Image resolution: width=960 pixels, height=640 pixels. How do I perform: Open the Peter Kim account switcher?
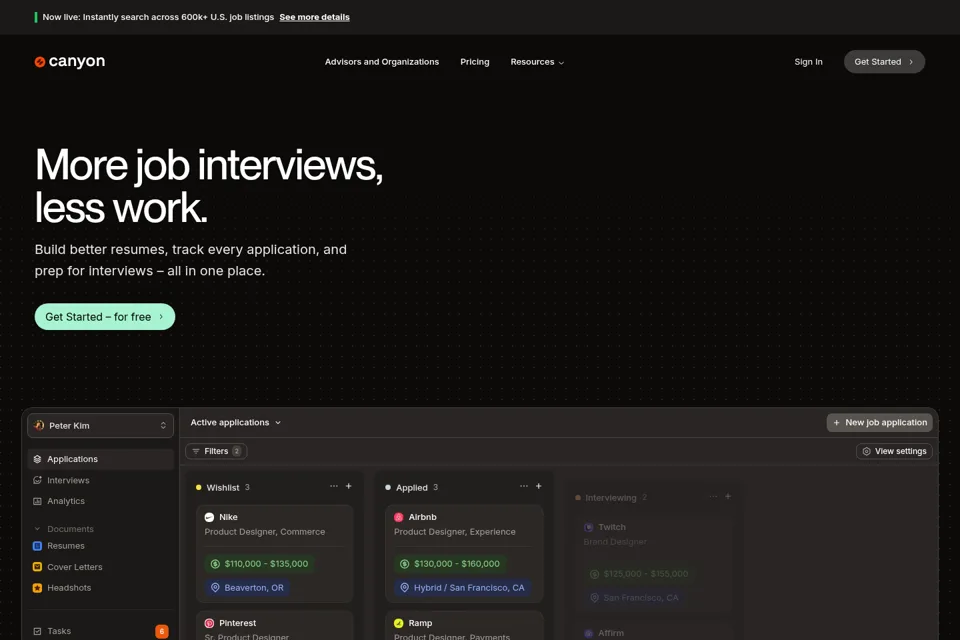click(x=100, y=426)
